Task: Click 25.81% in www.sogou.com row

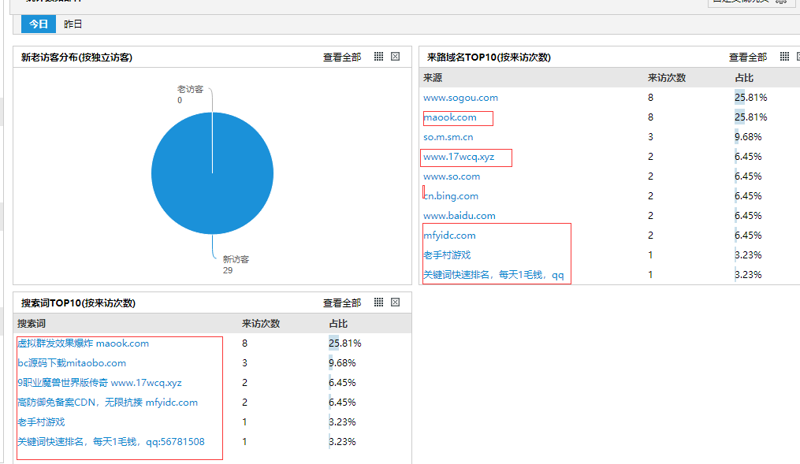Action: (751, 97)
